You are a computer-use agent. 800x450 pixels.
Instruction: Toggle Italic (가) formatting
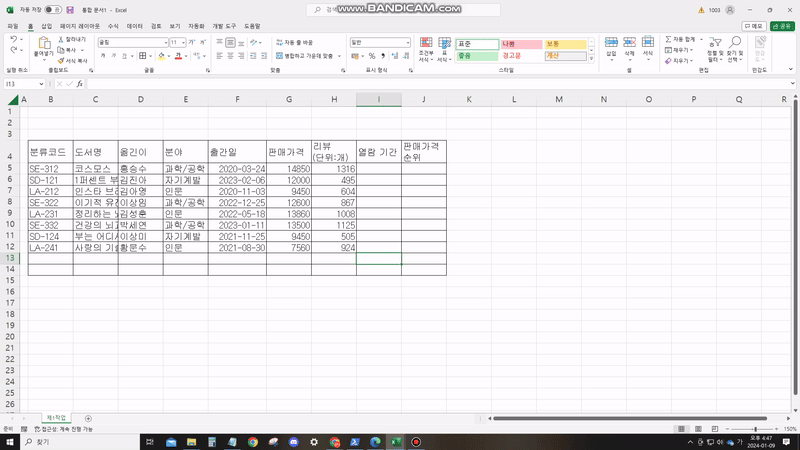[x=114, y=56]
